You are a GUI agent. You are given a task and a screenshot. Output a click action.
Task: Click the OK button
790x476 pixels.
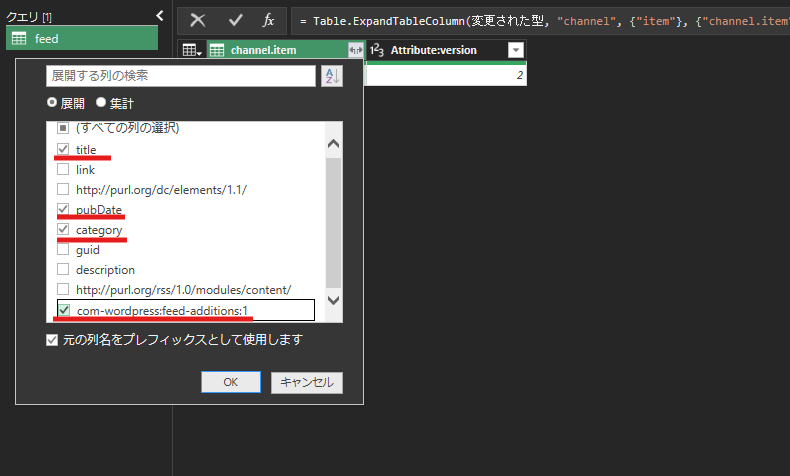(x=230, y=382)
